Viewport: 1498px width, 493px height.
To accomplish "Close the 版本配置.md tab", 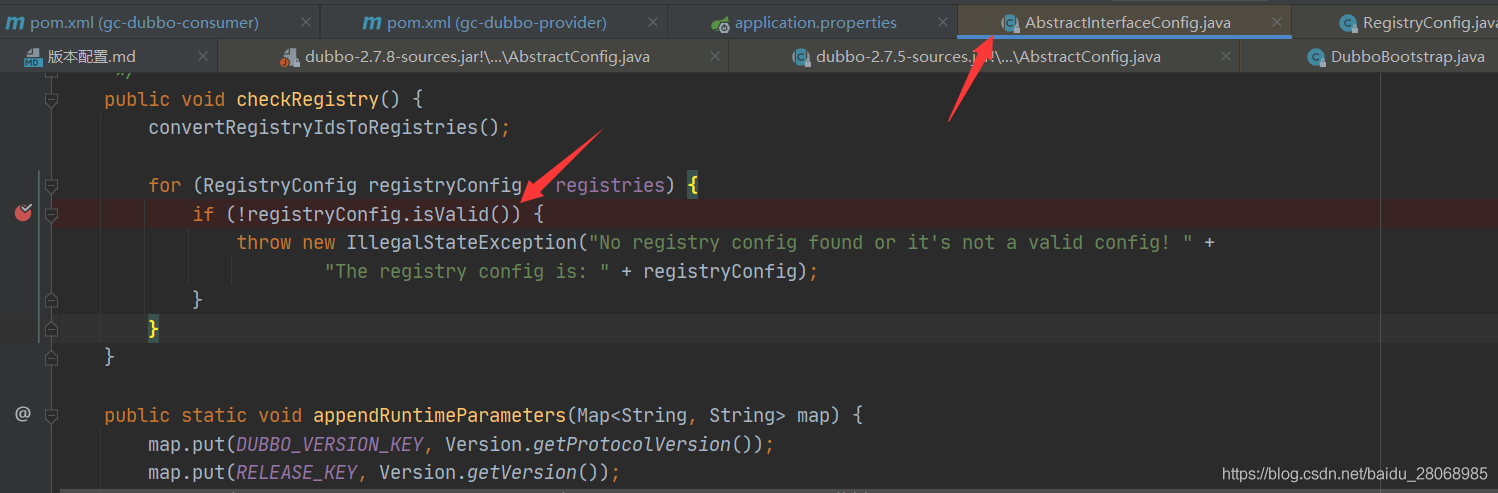I will tap(202, 57).
